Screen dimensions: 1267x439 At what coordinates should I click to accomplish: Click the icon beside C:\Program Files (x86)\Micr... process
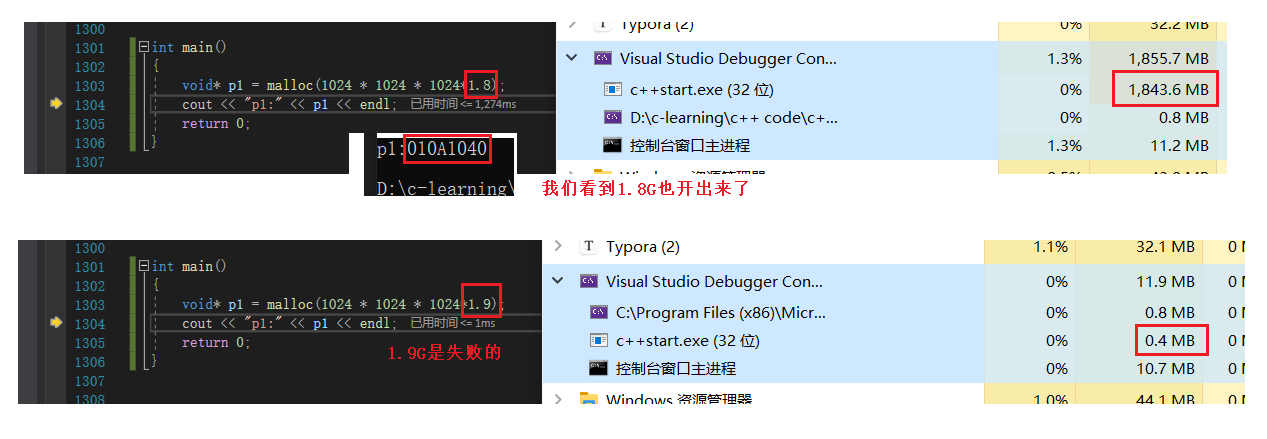click(599, 312)
